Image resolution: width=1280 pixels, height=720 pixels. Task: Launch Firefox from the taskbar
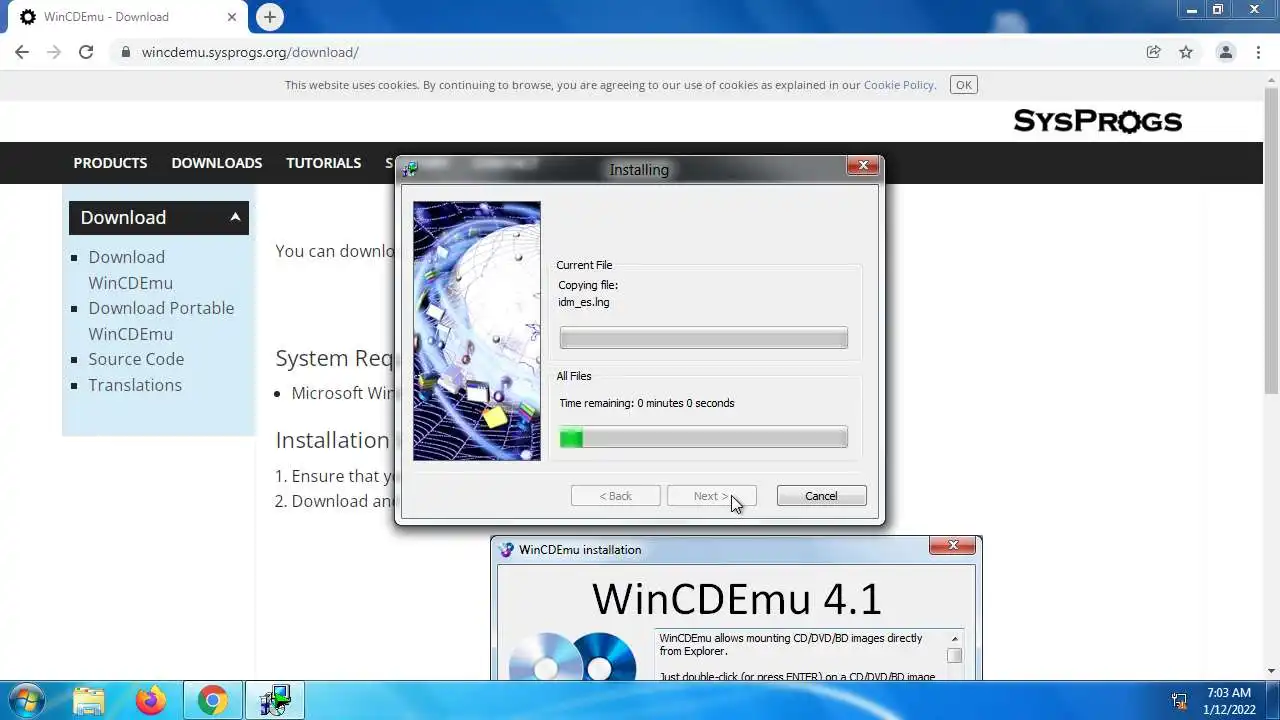[151, 701]
